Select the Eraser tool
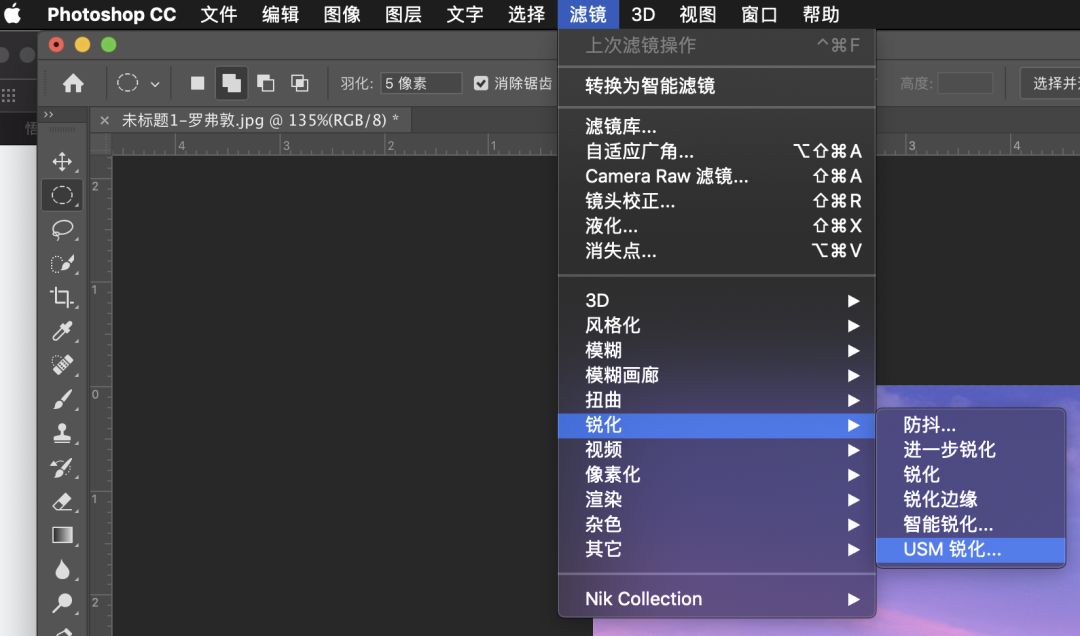 click(62, 501)
